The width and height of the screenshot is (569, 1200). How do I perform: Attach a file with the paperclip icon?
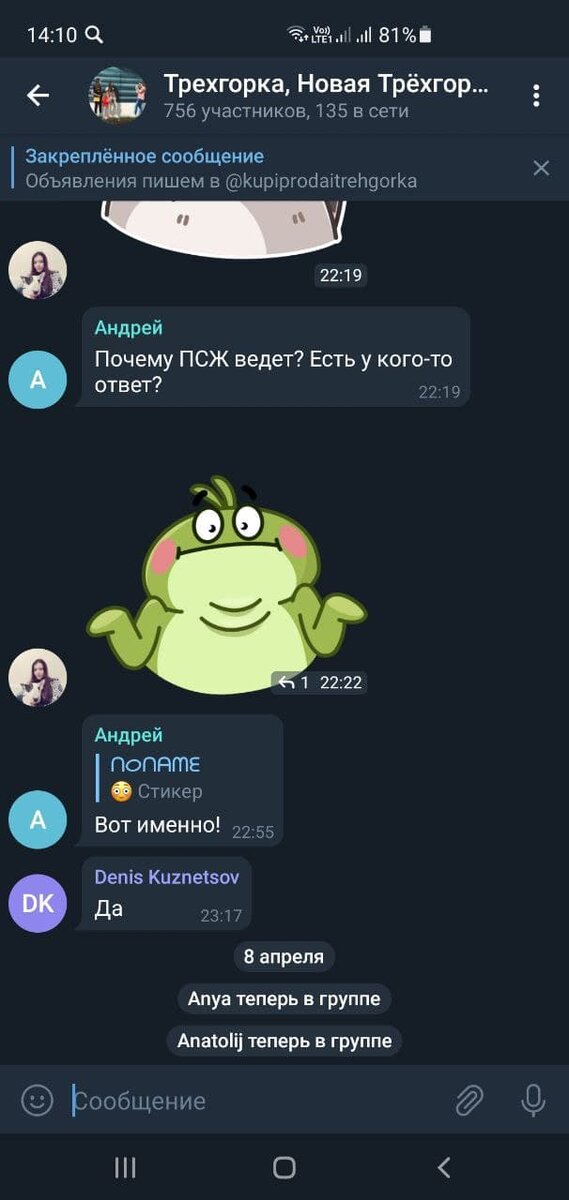pyautogui.click(x=470, y=1101)
